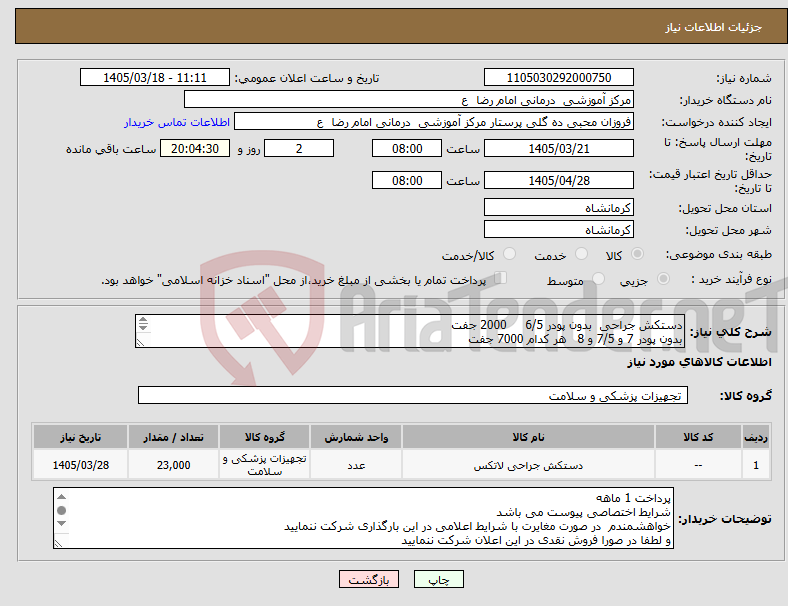Image resolution: width=788 pixels, height=606 pixels.
Task: Click remaining days field showing 2
Action: 299,148
